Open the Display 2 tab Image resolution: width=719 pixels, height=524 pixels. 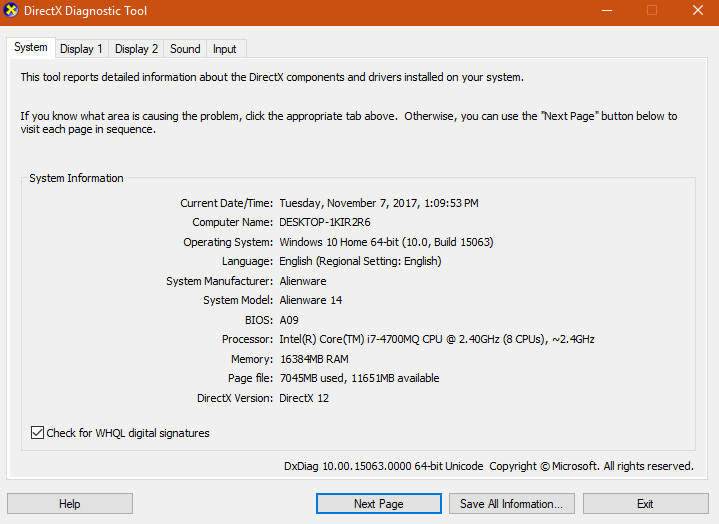coord(136,49)
